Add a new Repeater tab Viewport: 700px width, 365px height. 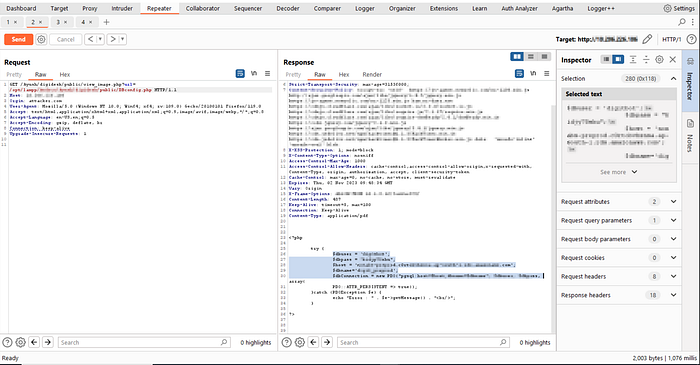[106, 22]
